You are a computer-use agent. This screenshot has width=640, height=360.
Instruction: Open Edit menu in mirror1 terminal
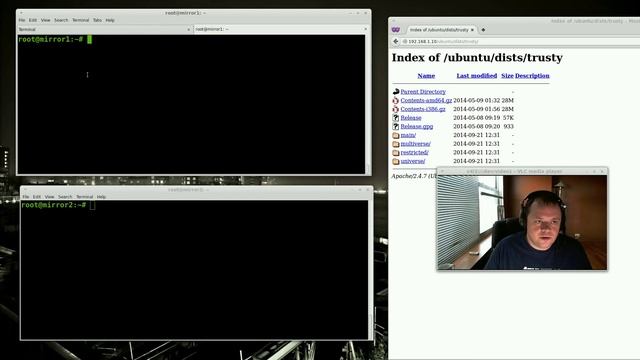pyautogui.click(x=33, y=20)
